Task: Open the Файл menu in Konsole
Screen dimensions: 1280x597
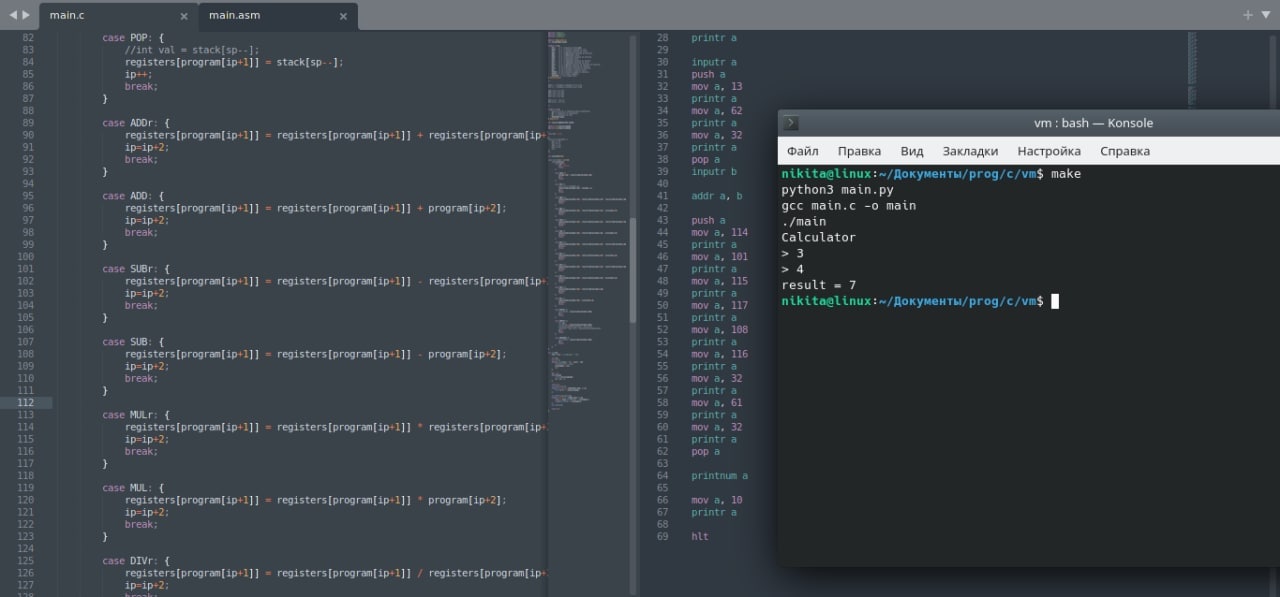Action: pos(802,151)
